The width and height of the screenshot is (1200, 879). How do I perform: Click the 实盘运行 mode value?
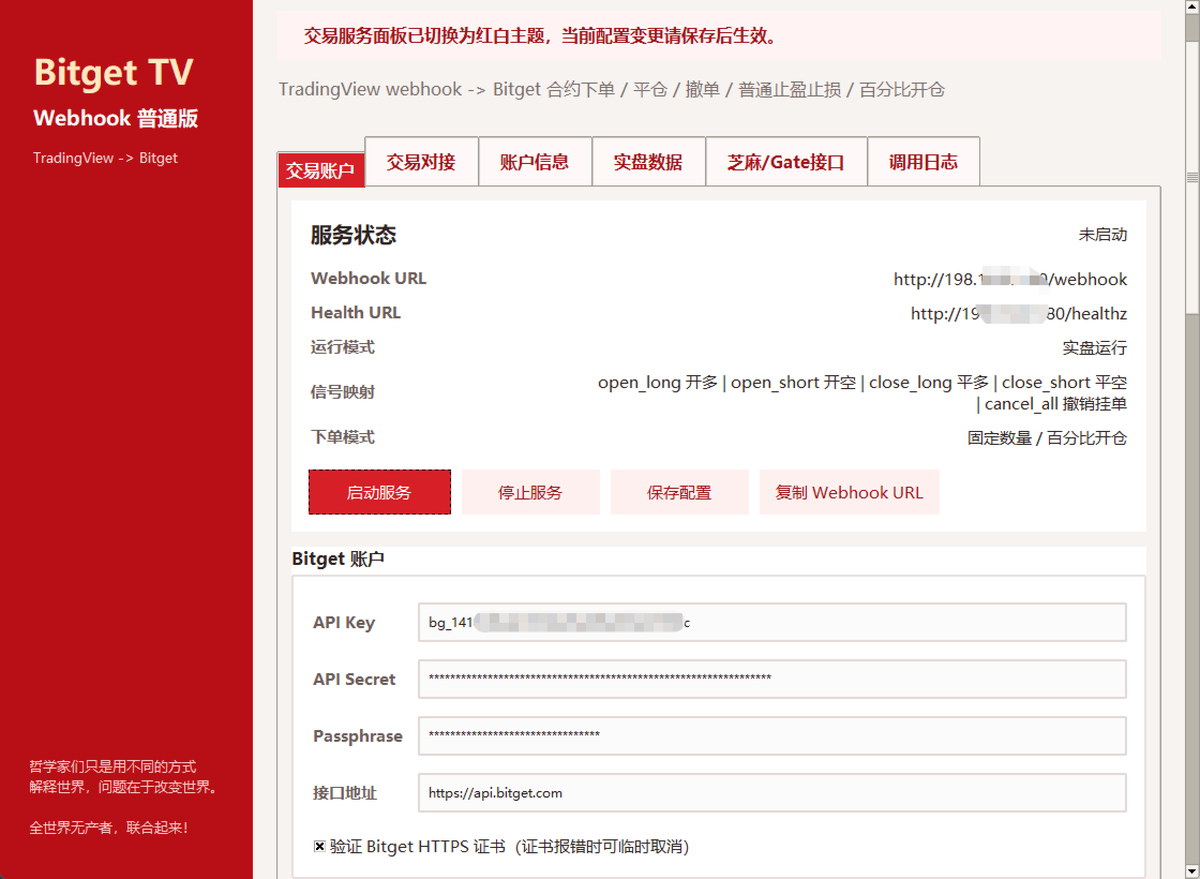click(x=1095, y=348)
